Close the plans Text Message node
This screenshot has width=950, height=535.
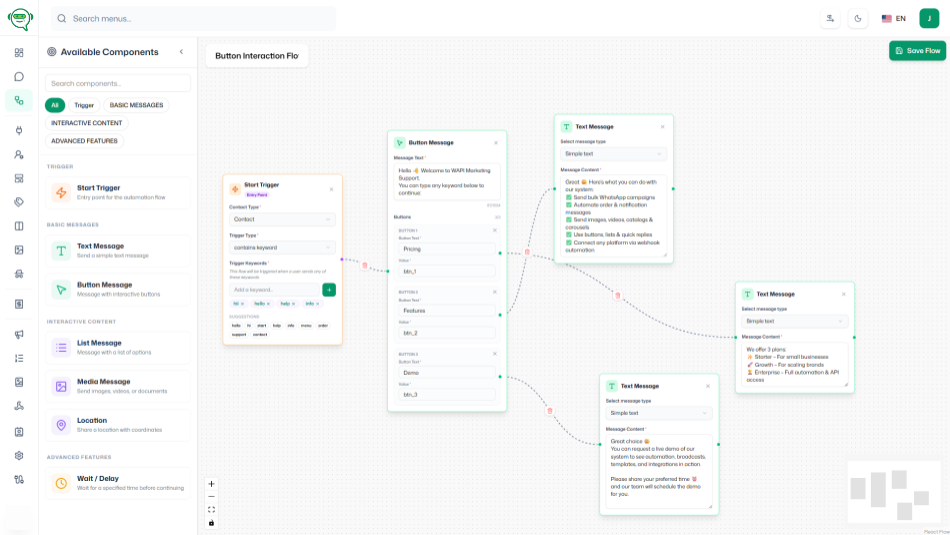(843, 294)
